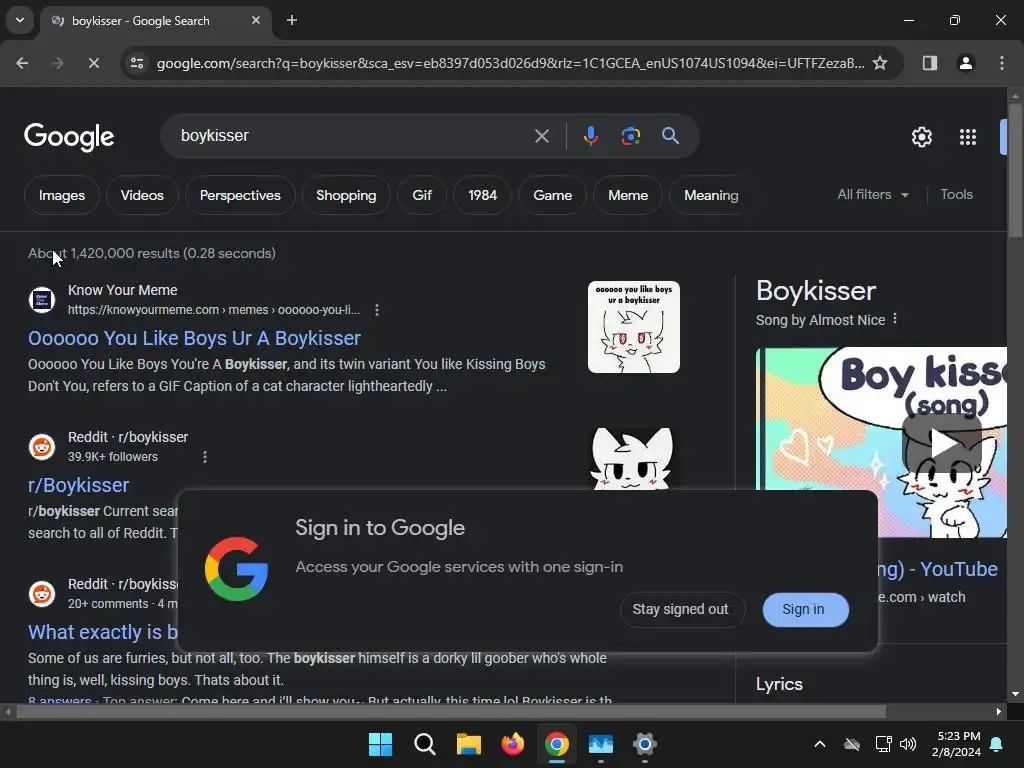Open the Google apps grid
This screenshot has width=1024, height=768.
[x=968, y=137]
